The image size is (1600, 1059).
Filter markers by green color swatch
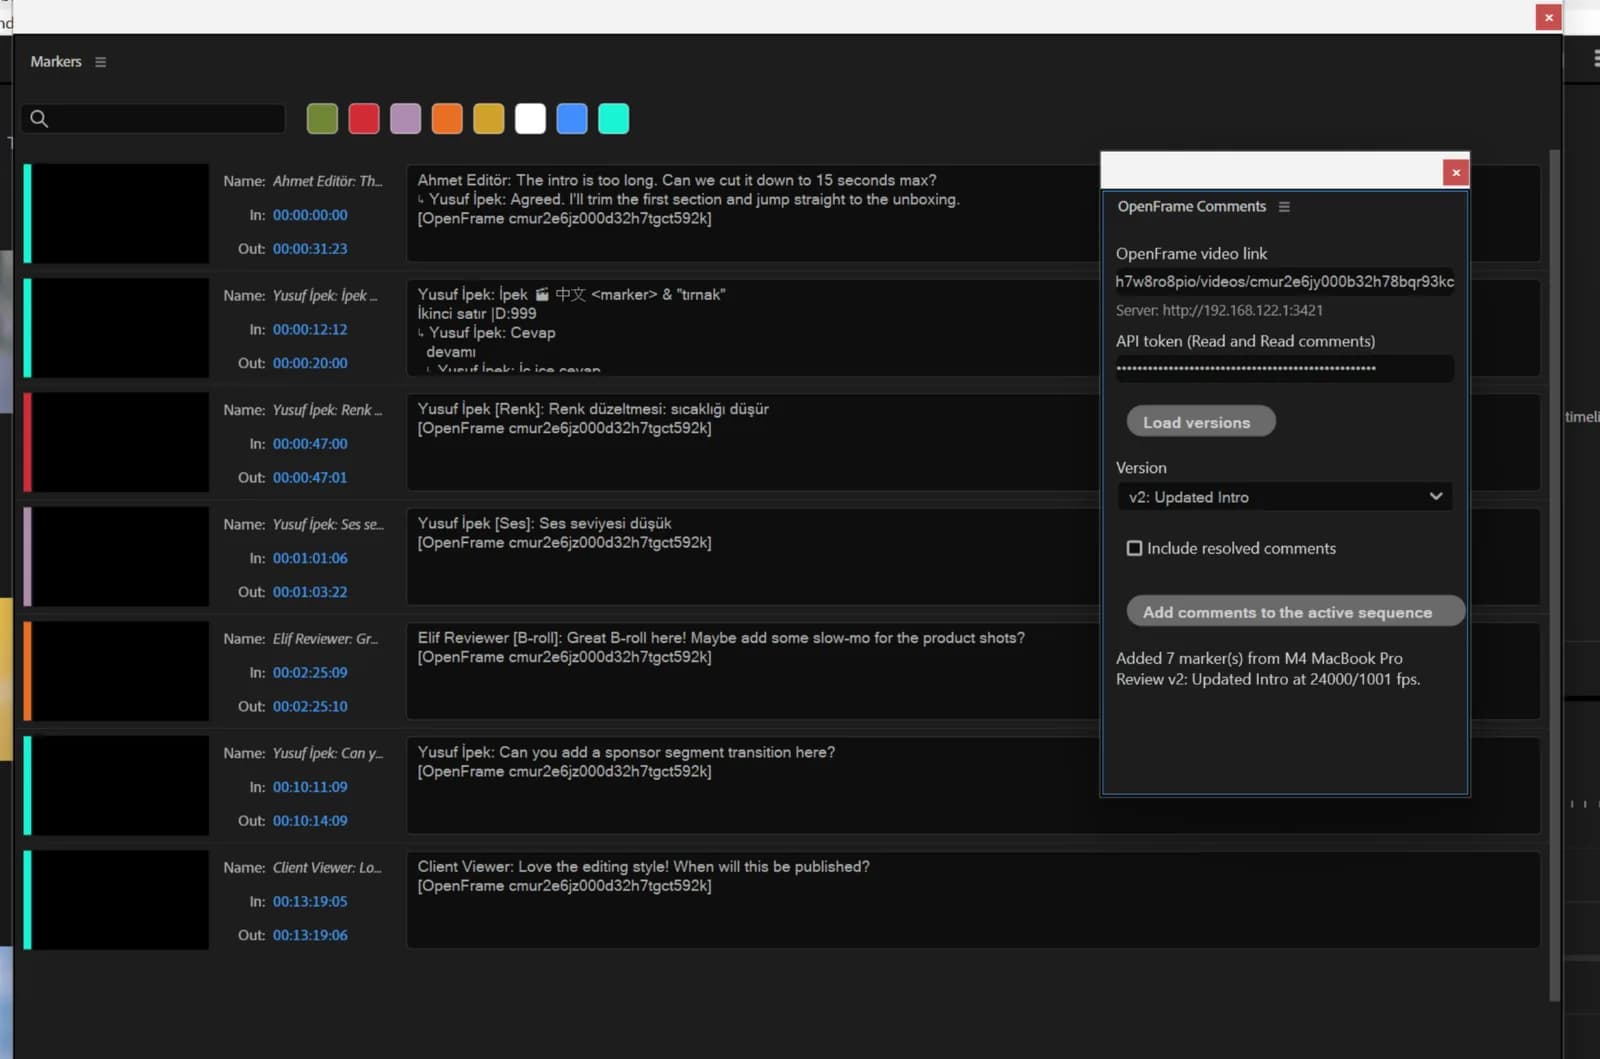[x=322, y=119]
